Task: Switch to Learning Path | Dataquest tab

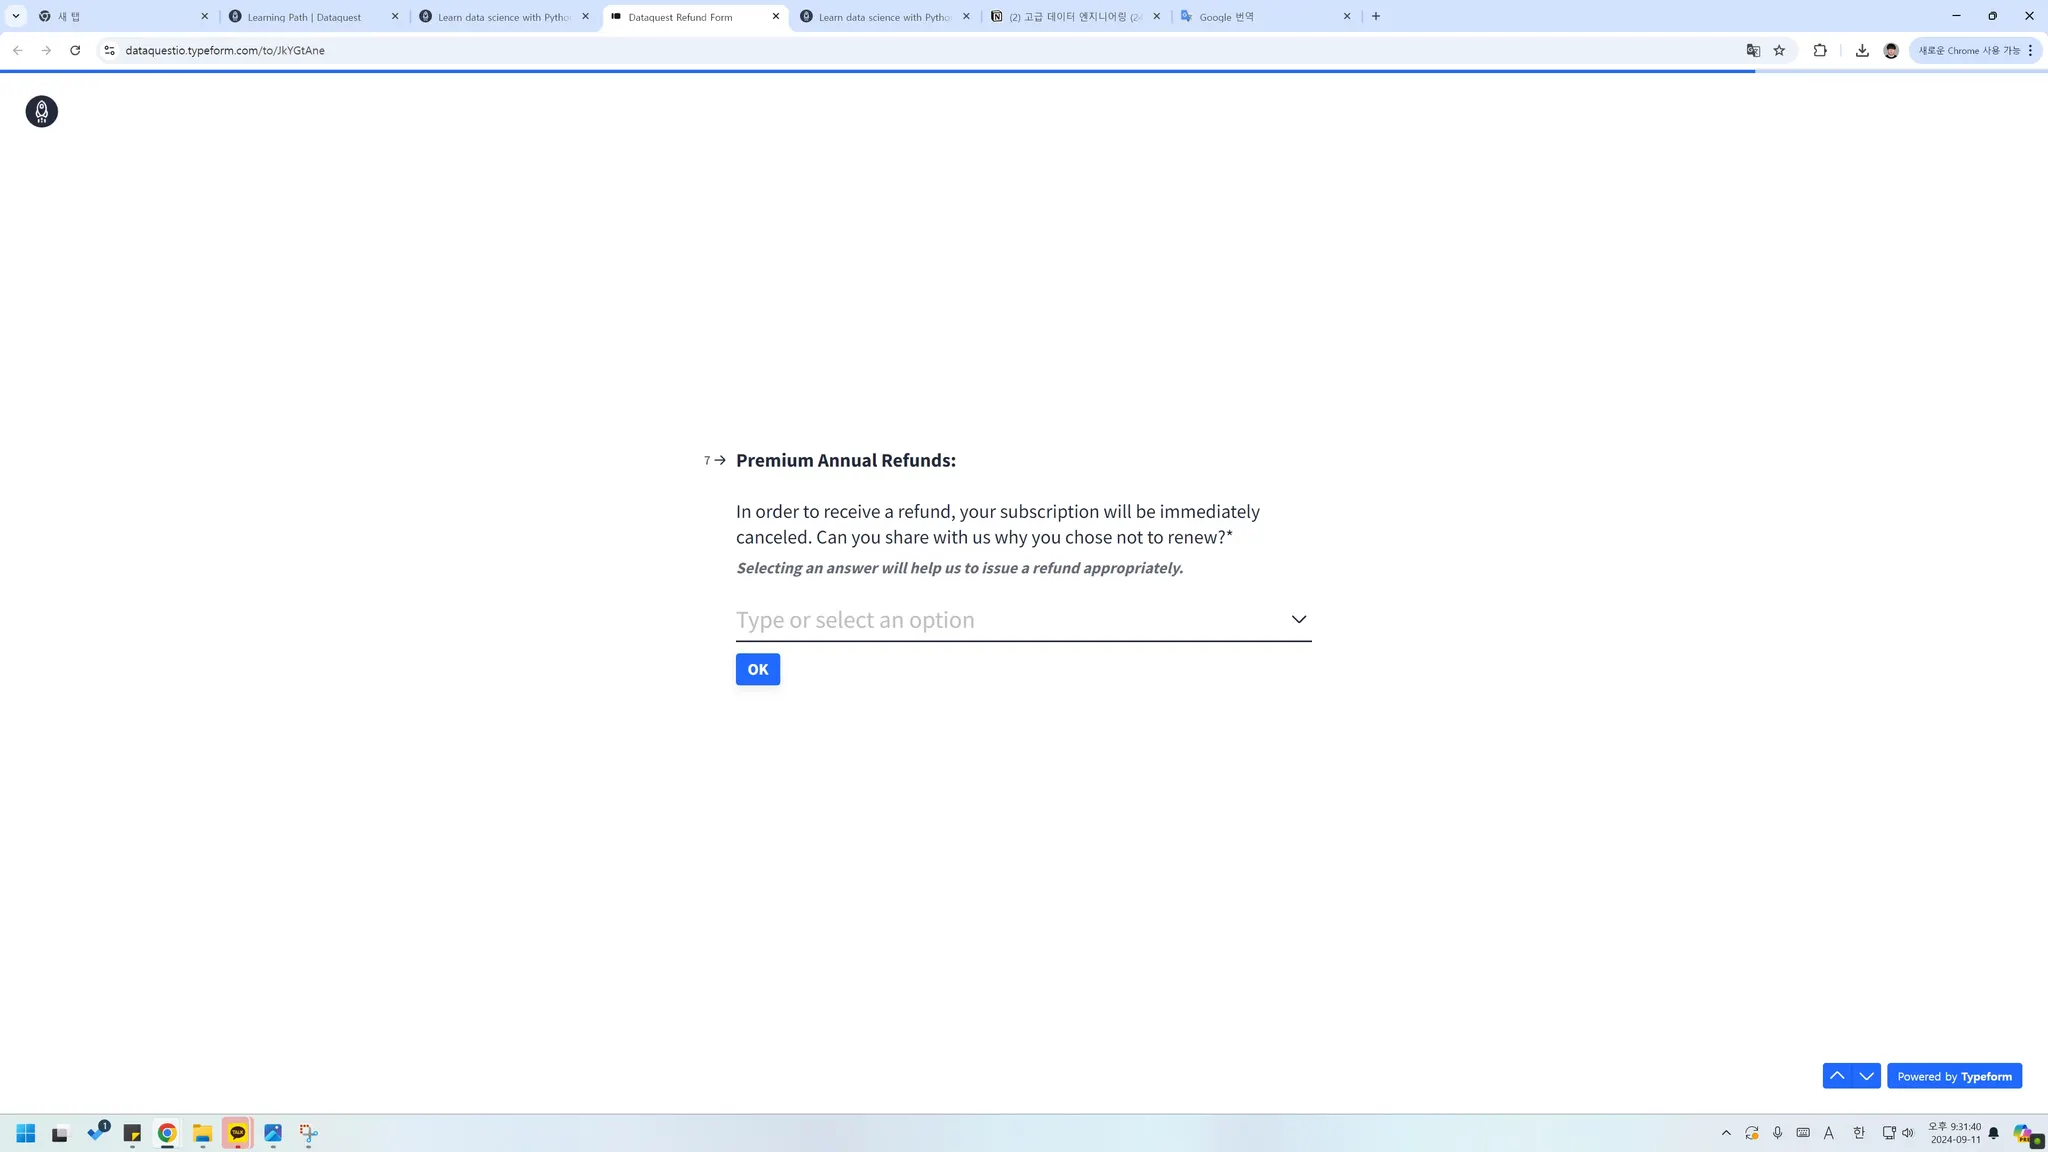Action: coord(304,17)
